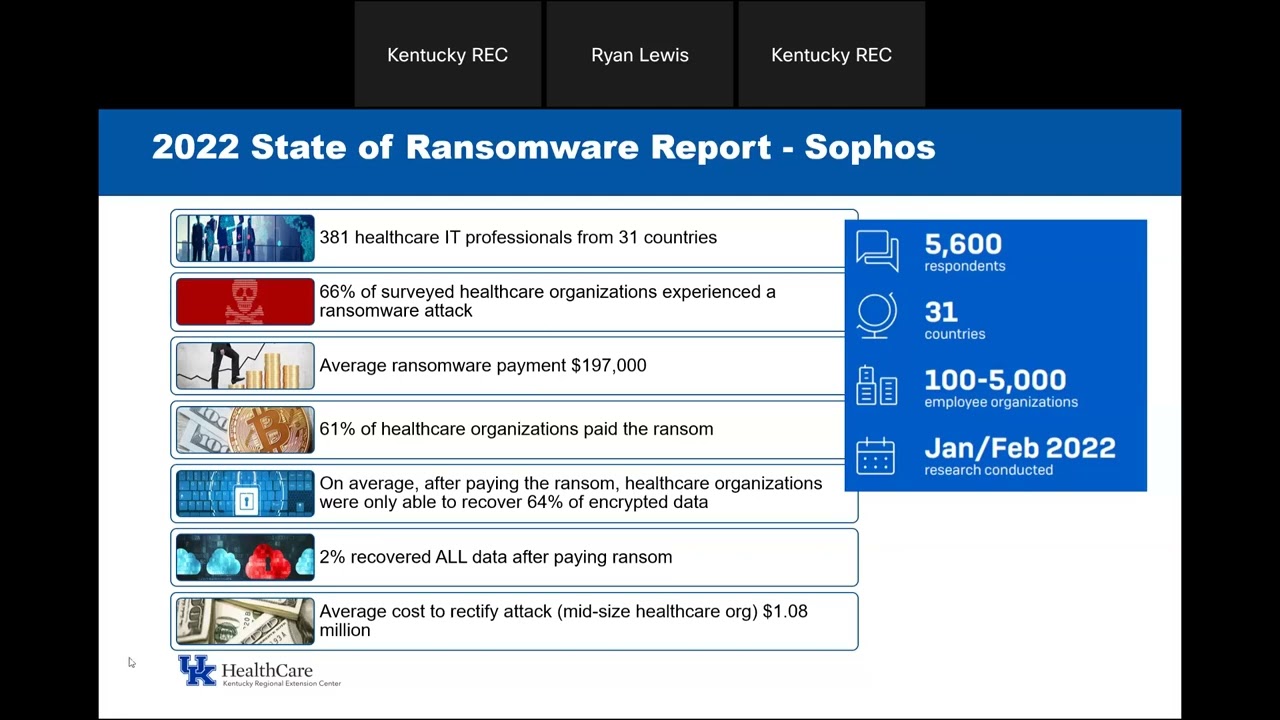
Task: Select the Ryan Lewis participant tile
Action: point(640,54)
